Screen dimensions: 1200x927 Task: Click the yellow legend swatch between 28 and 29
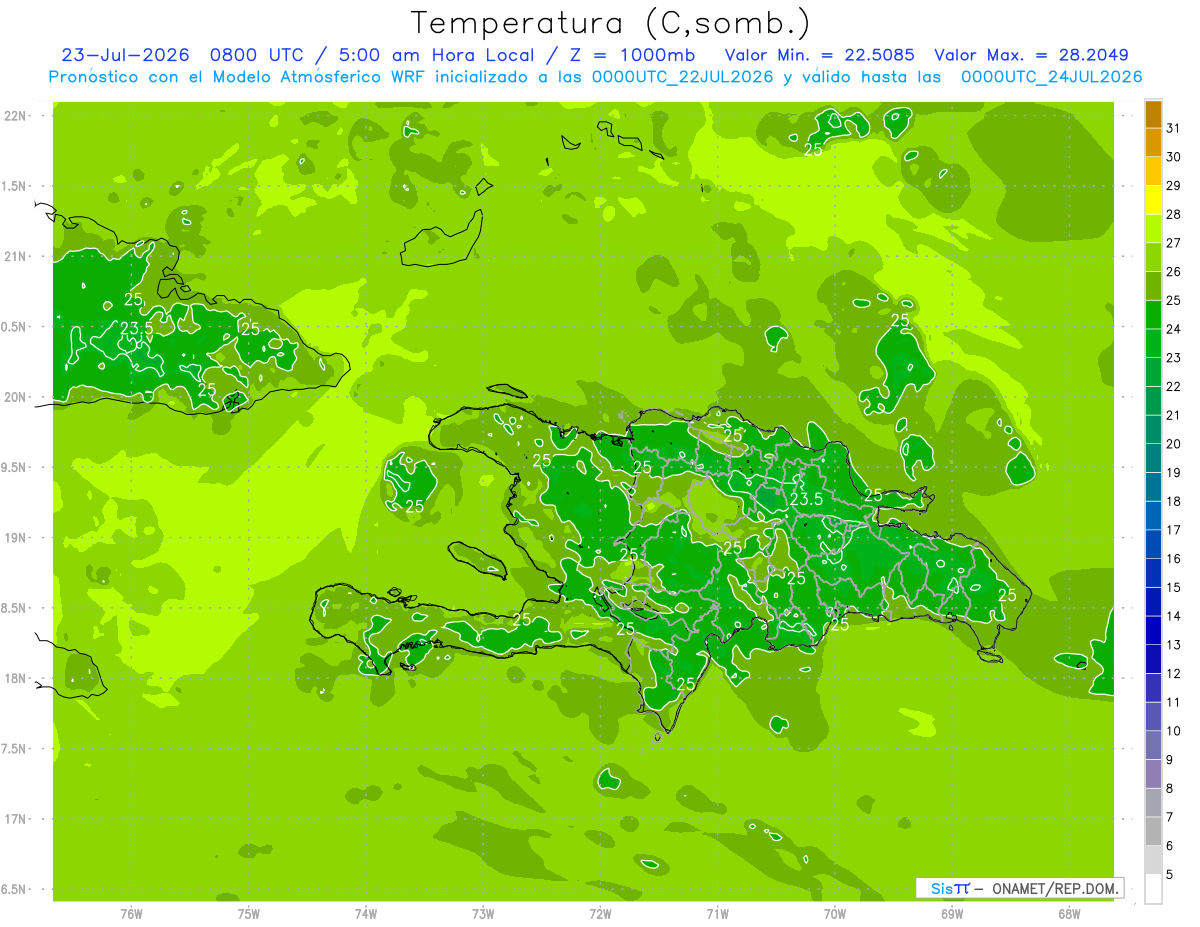point(1153,201)
